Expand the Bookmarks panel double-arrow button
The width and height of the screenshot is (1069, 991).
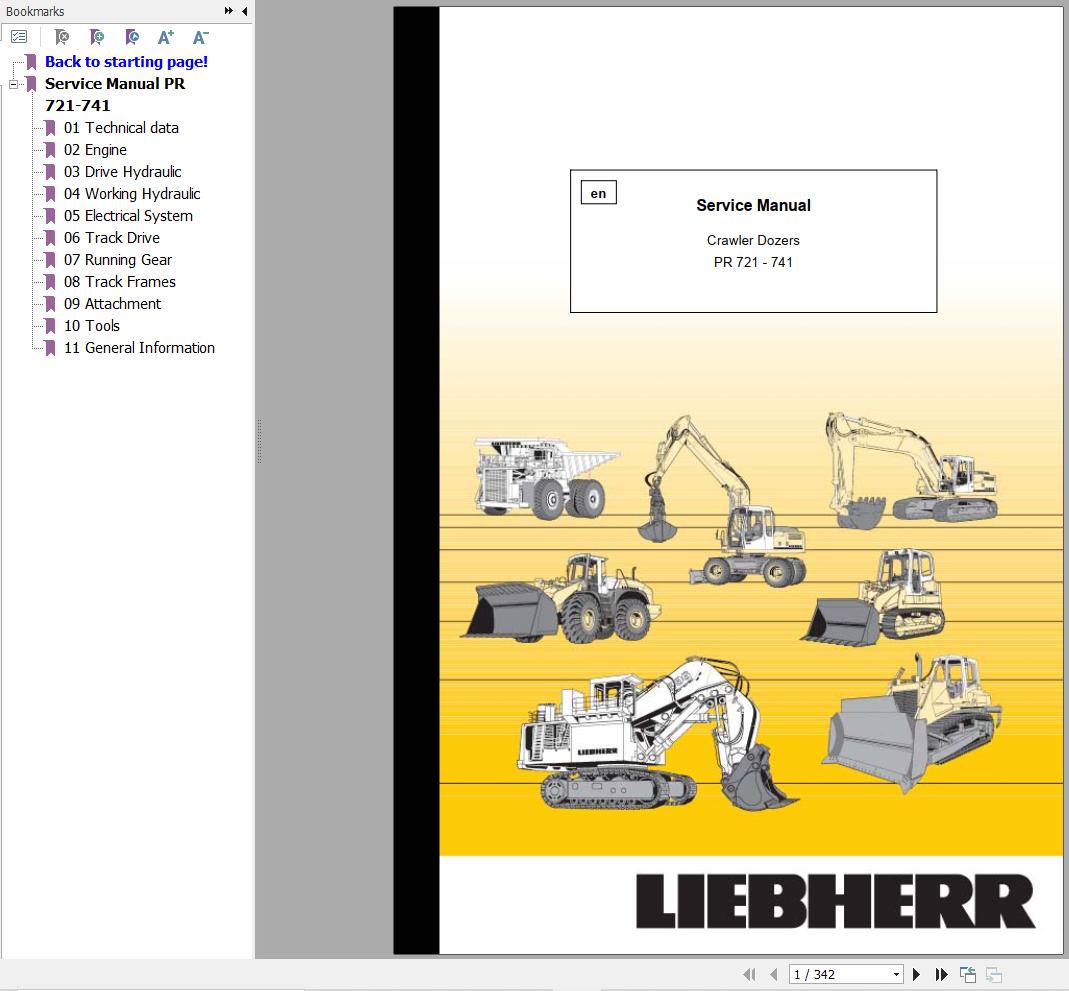coord(228,11)
